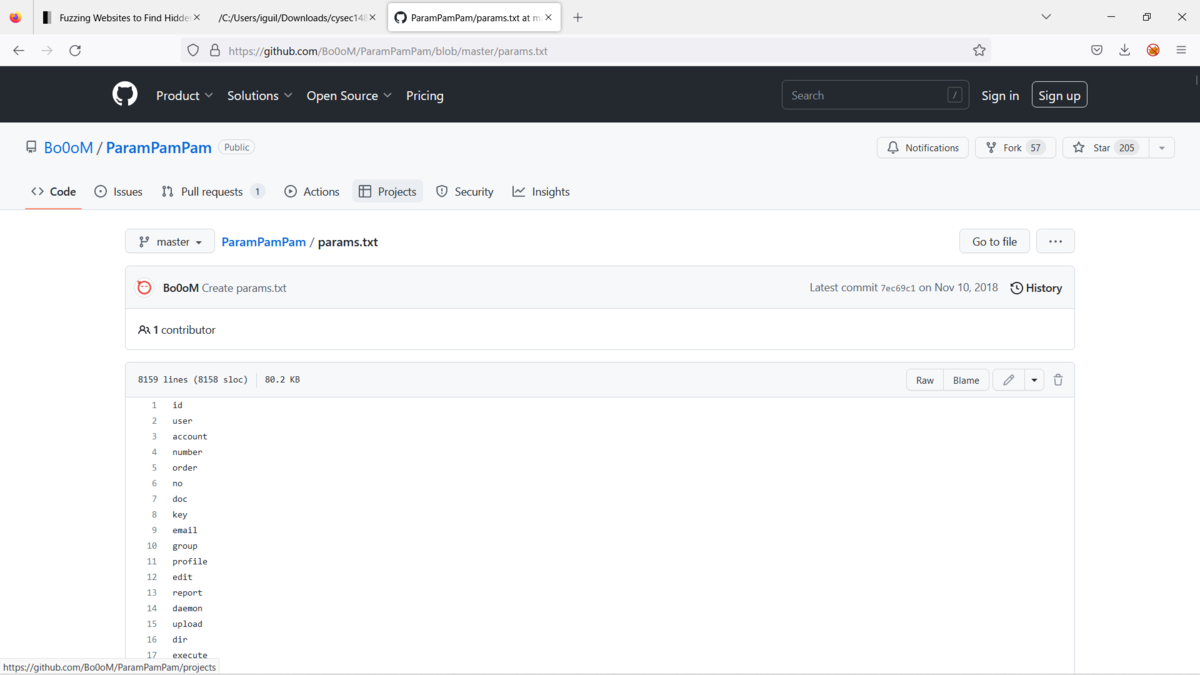Expand the Product menu
The width and height of the screenshot is (1200, 675).
(184, 96)
